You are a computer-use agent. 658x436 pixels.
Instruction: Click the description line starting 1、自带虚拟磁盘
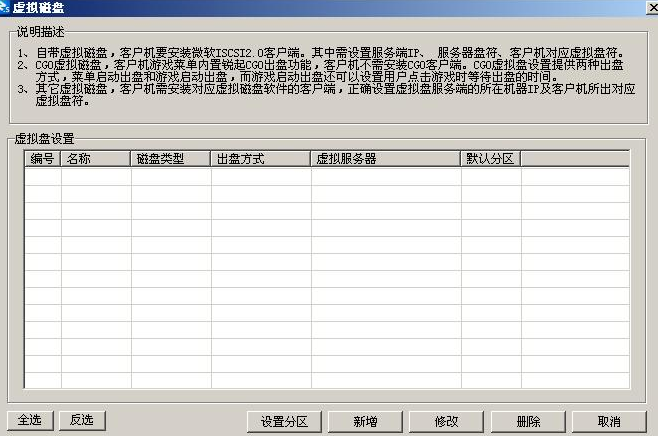[x=321, y=53]
